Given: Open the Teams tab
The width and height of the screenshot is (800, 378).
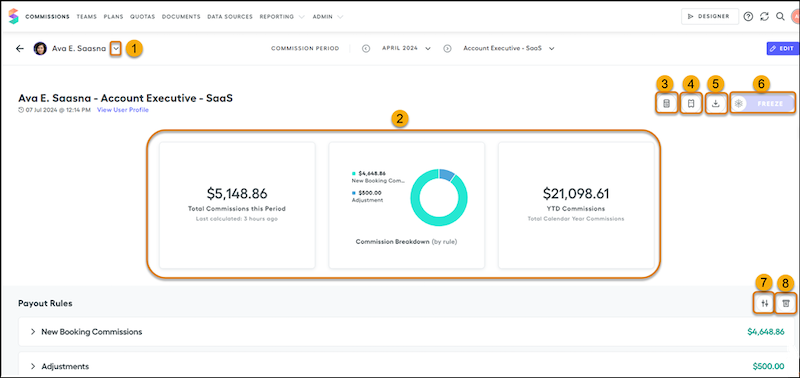Looking at the screenshot, I should point(87,16).
